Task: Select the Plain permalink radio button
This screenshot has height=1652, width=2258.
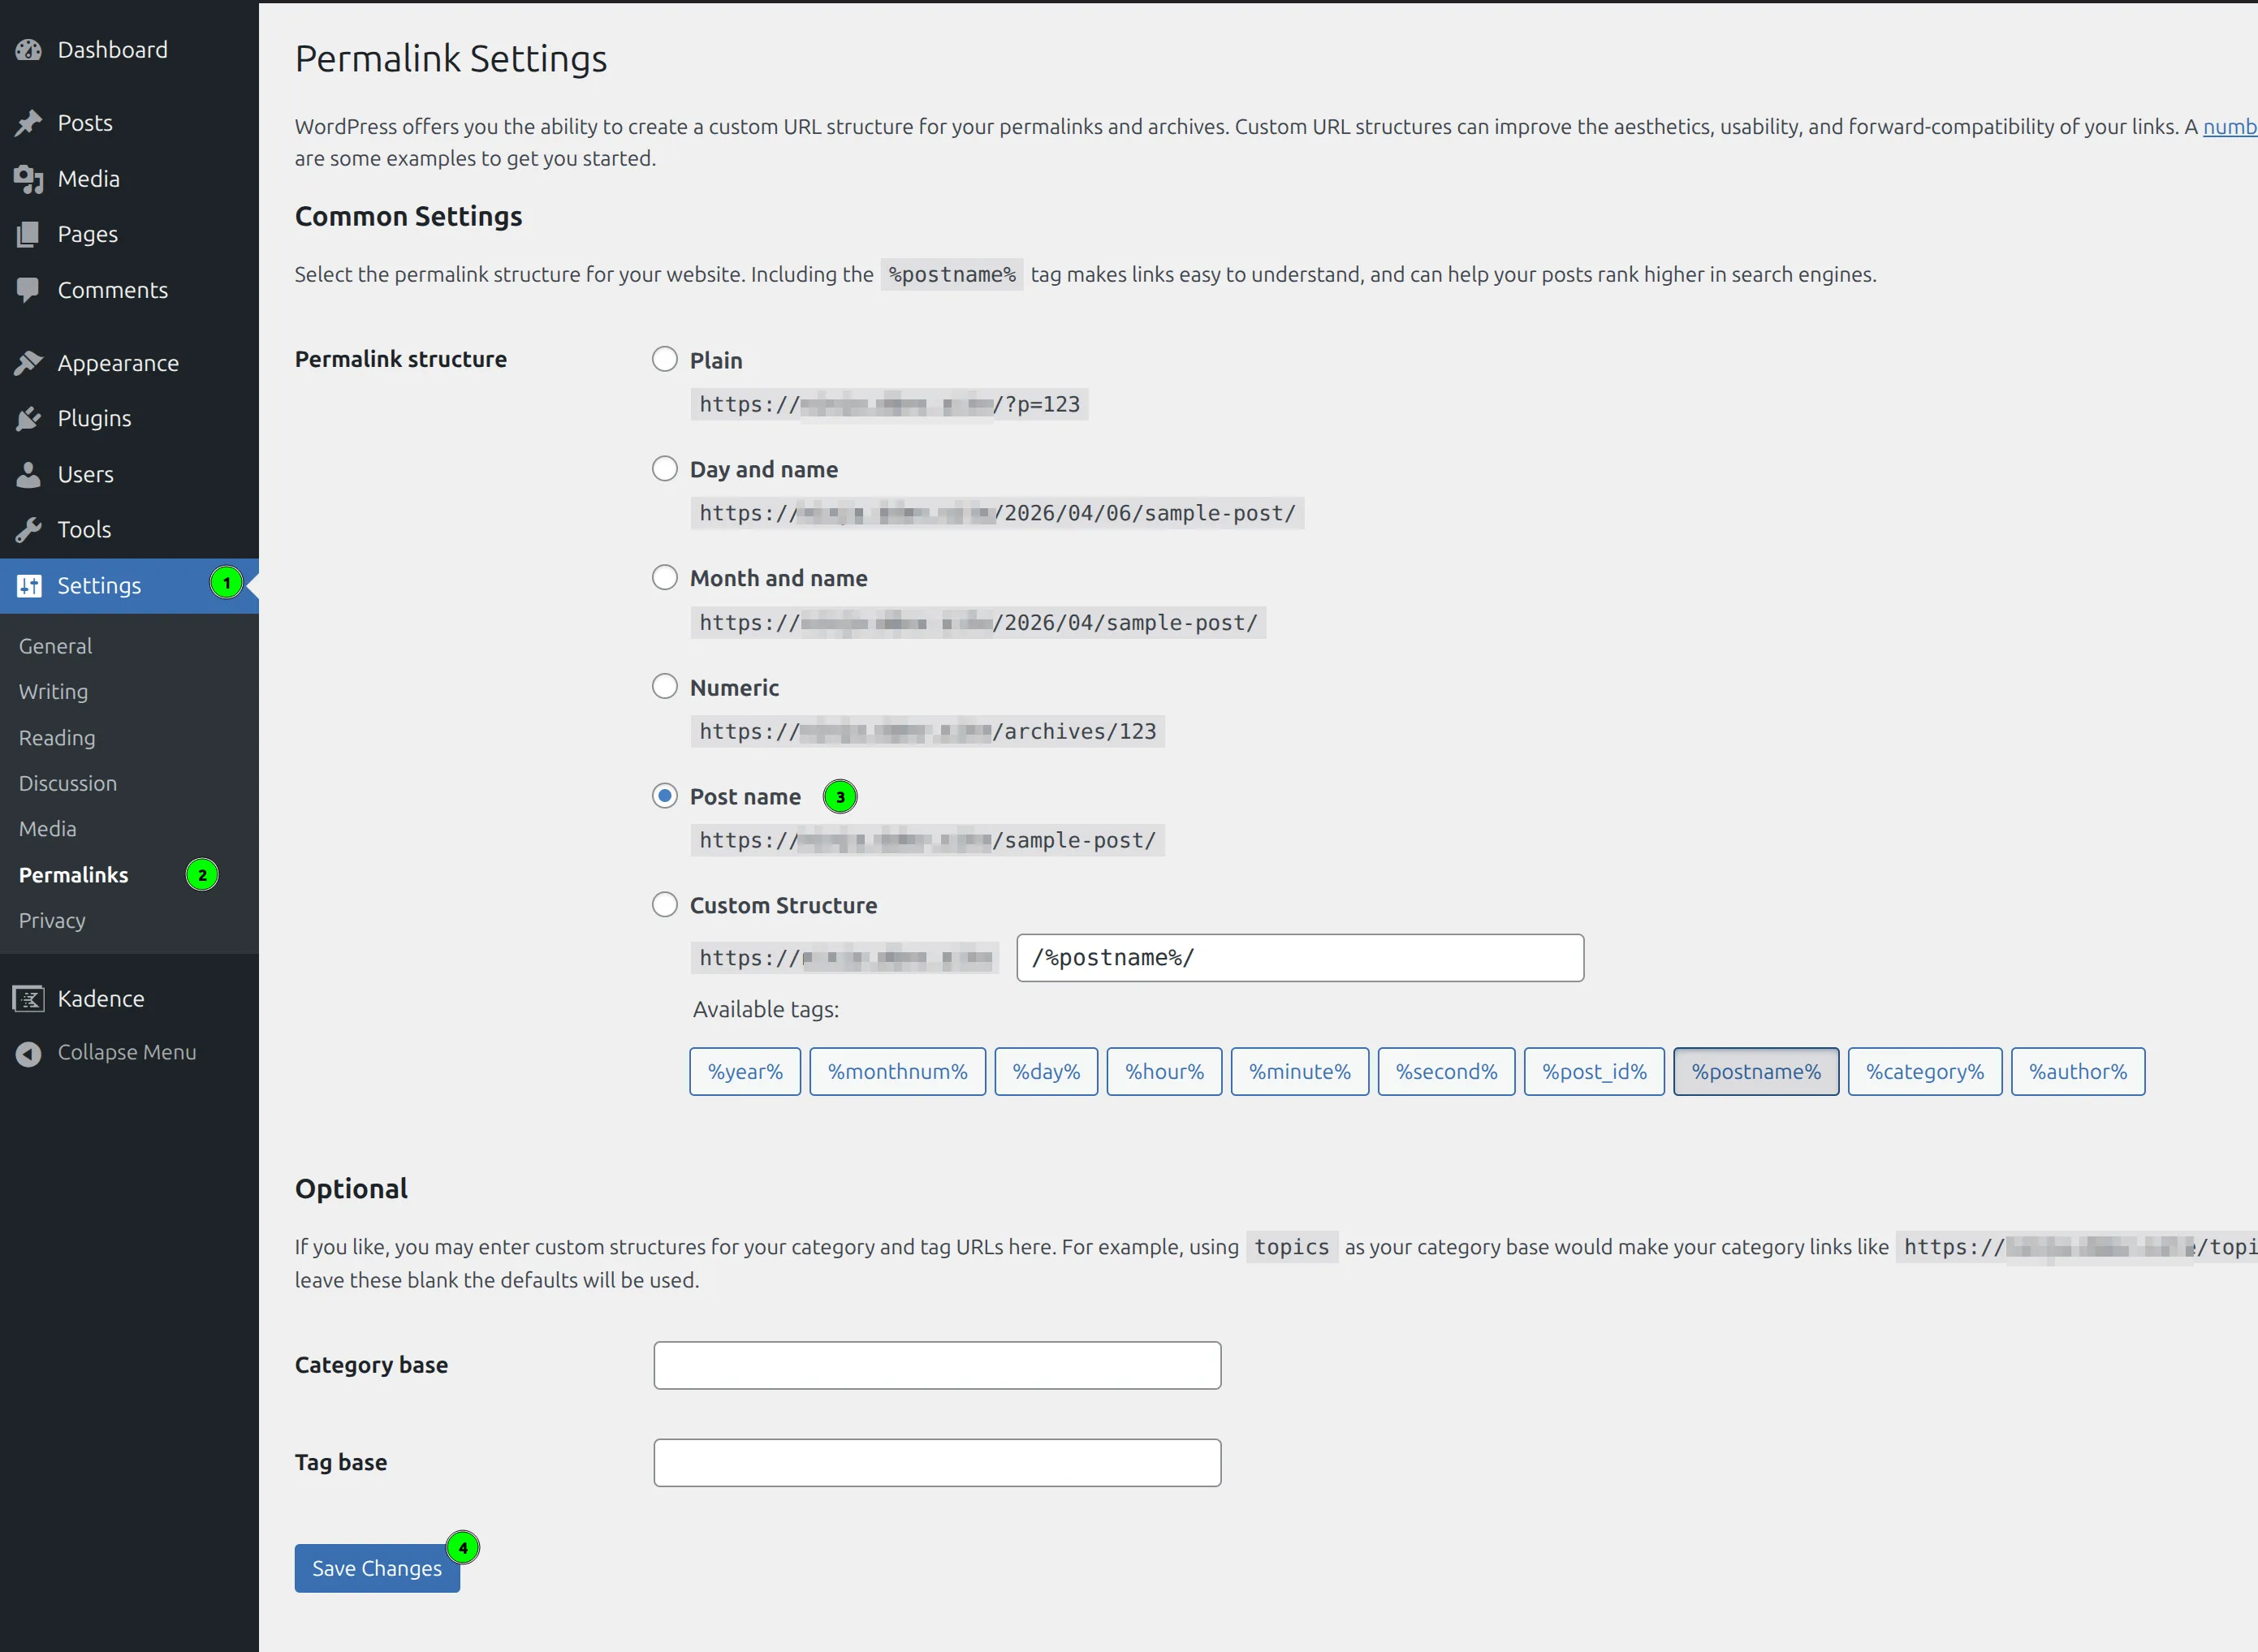Action: 665,359
